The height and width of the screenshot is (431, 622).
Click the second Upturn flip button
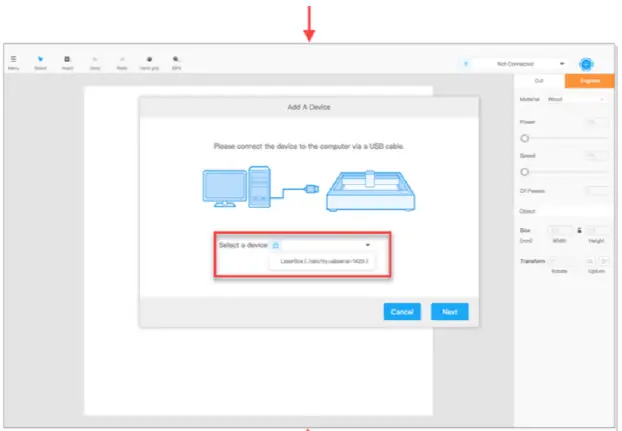click(604, 261)
